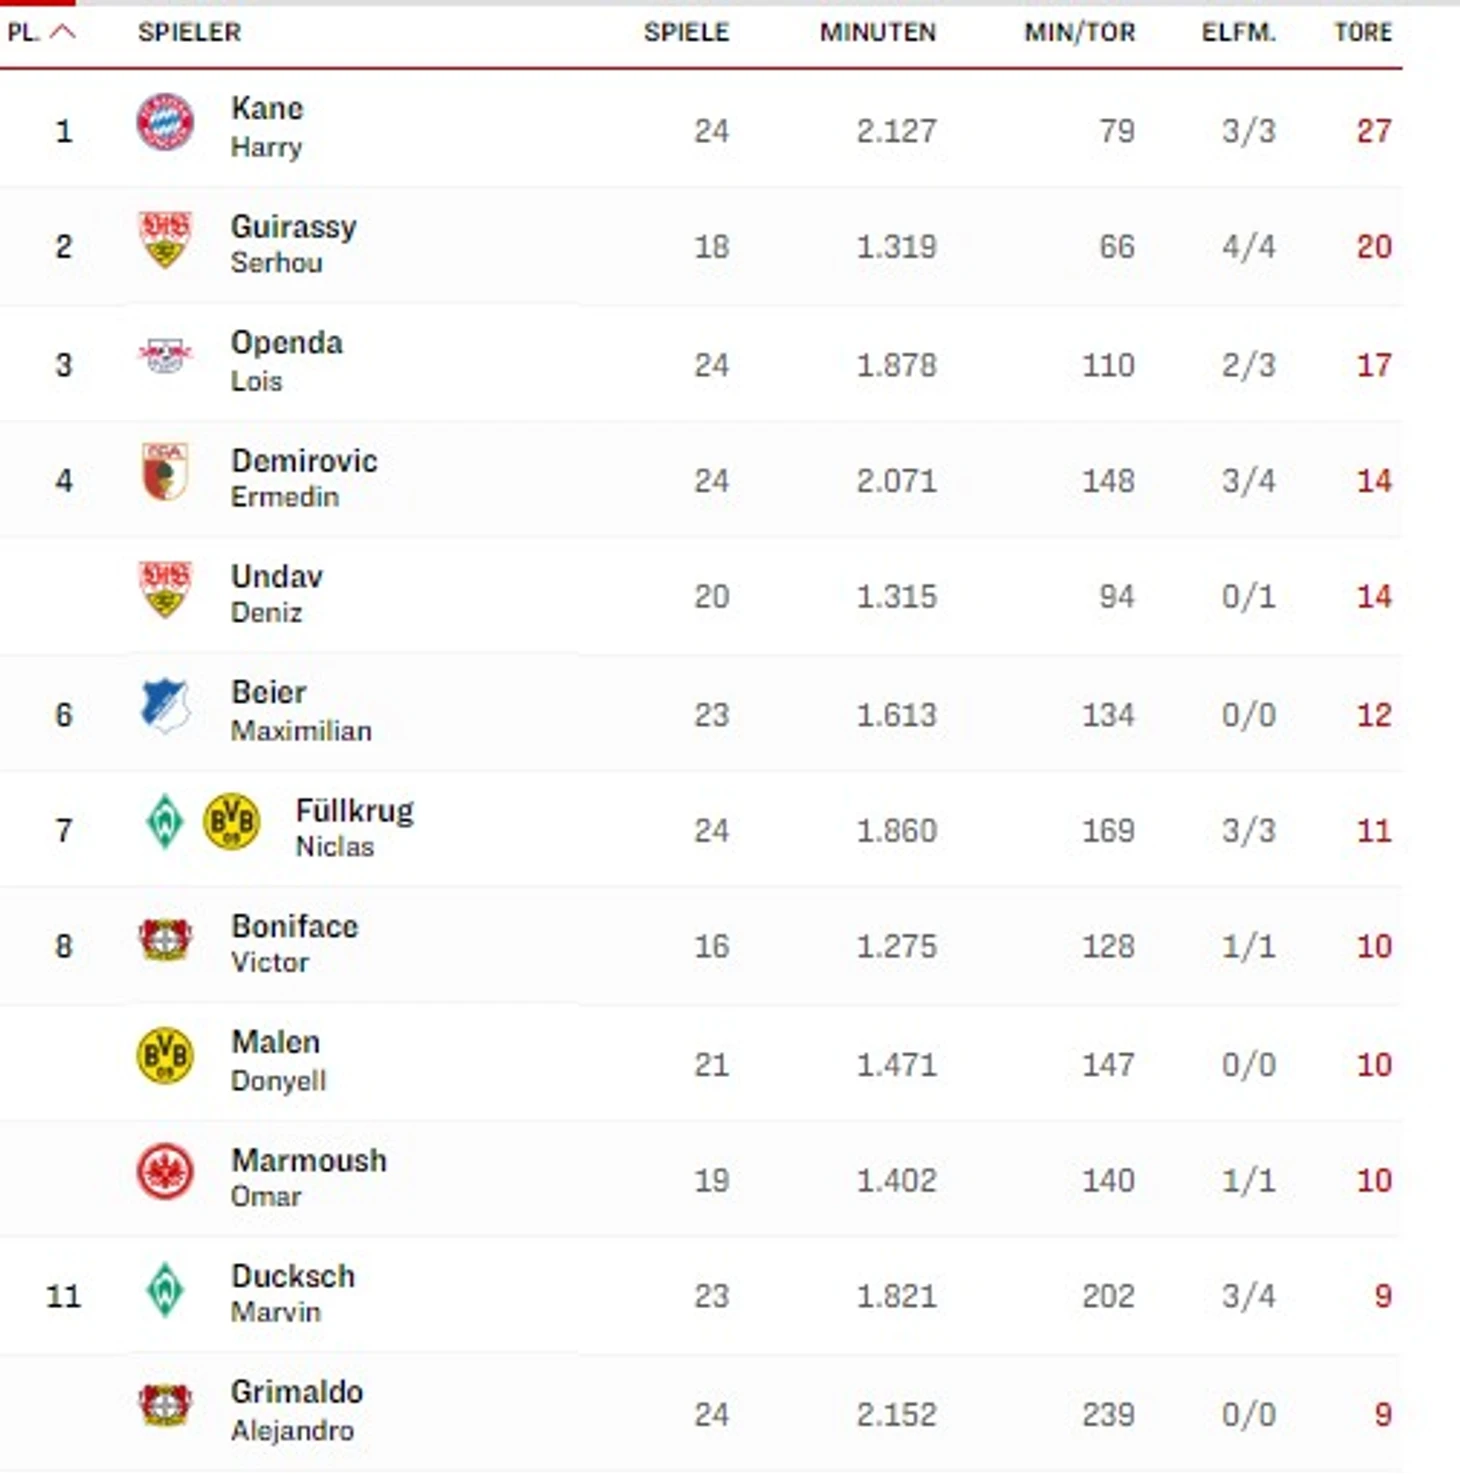
Task: Click the RB Leipzig logo beside Openda
Action: click(x=165, y=355)
